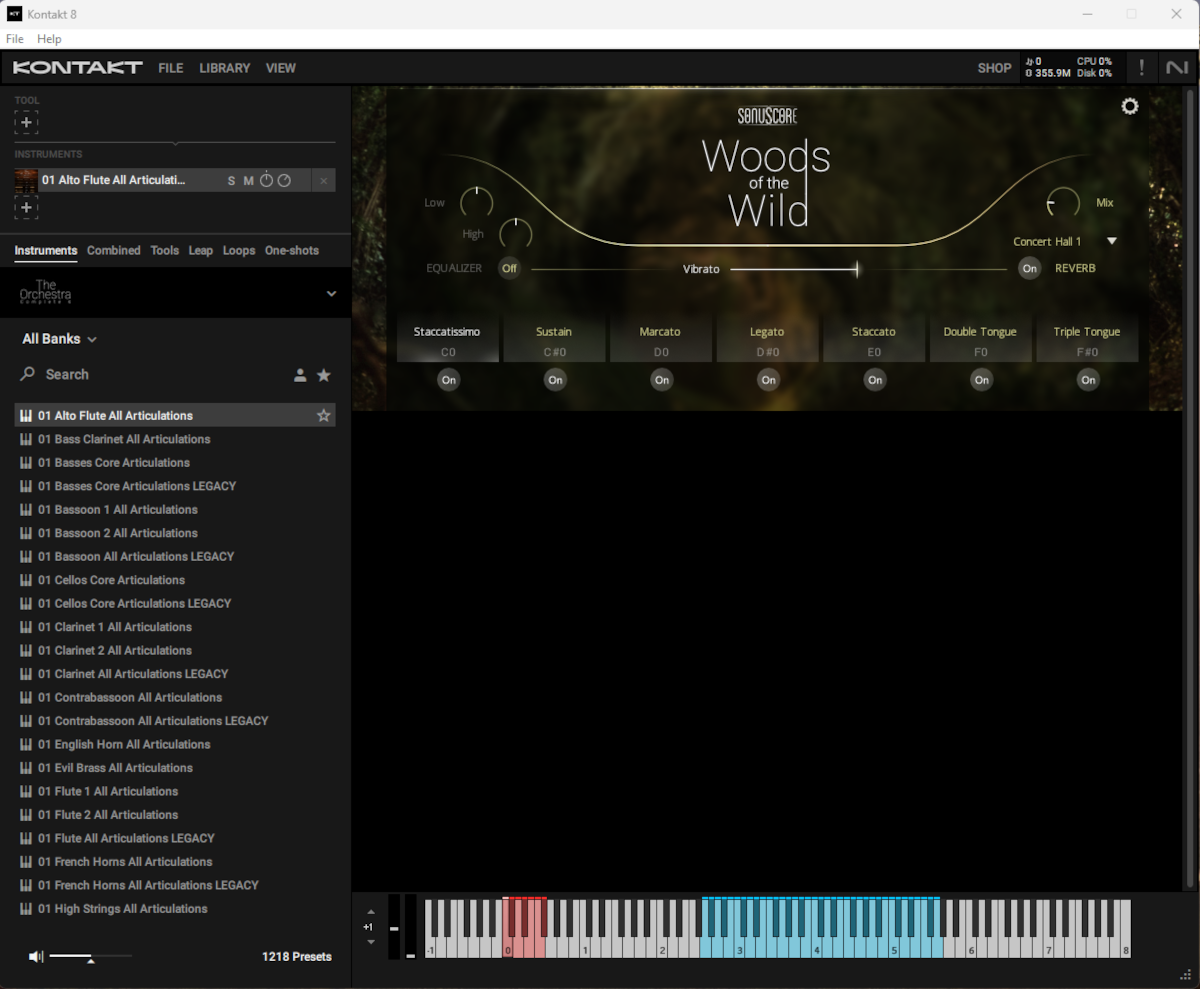1200x989 pixels.
Task: Select 01 English Horn All Articulations preset
Action: (x=175, y=744)
